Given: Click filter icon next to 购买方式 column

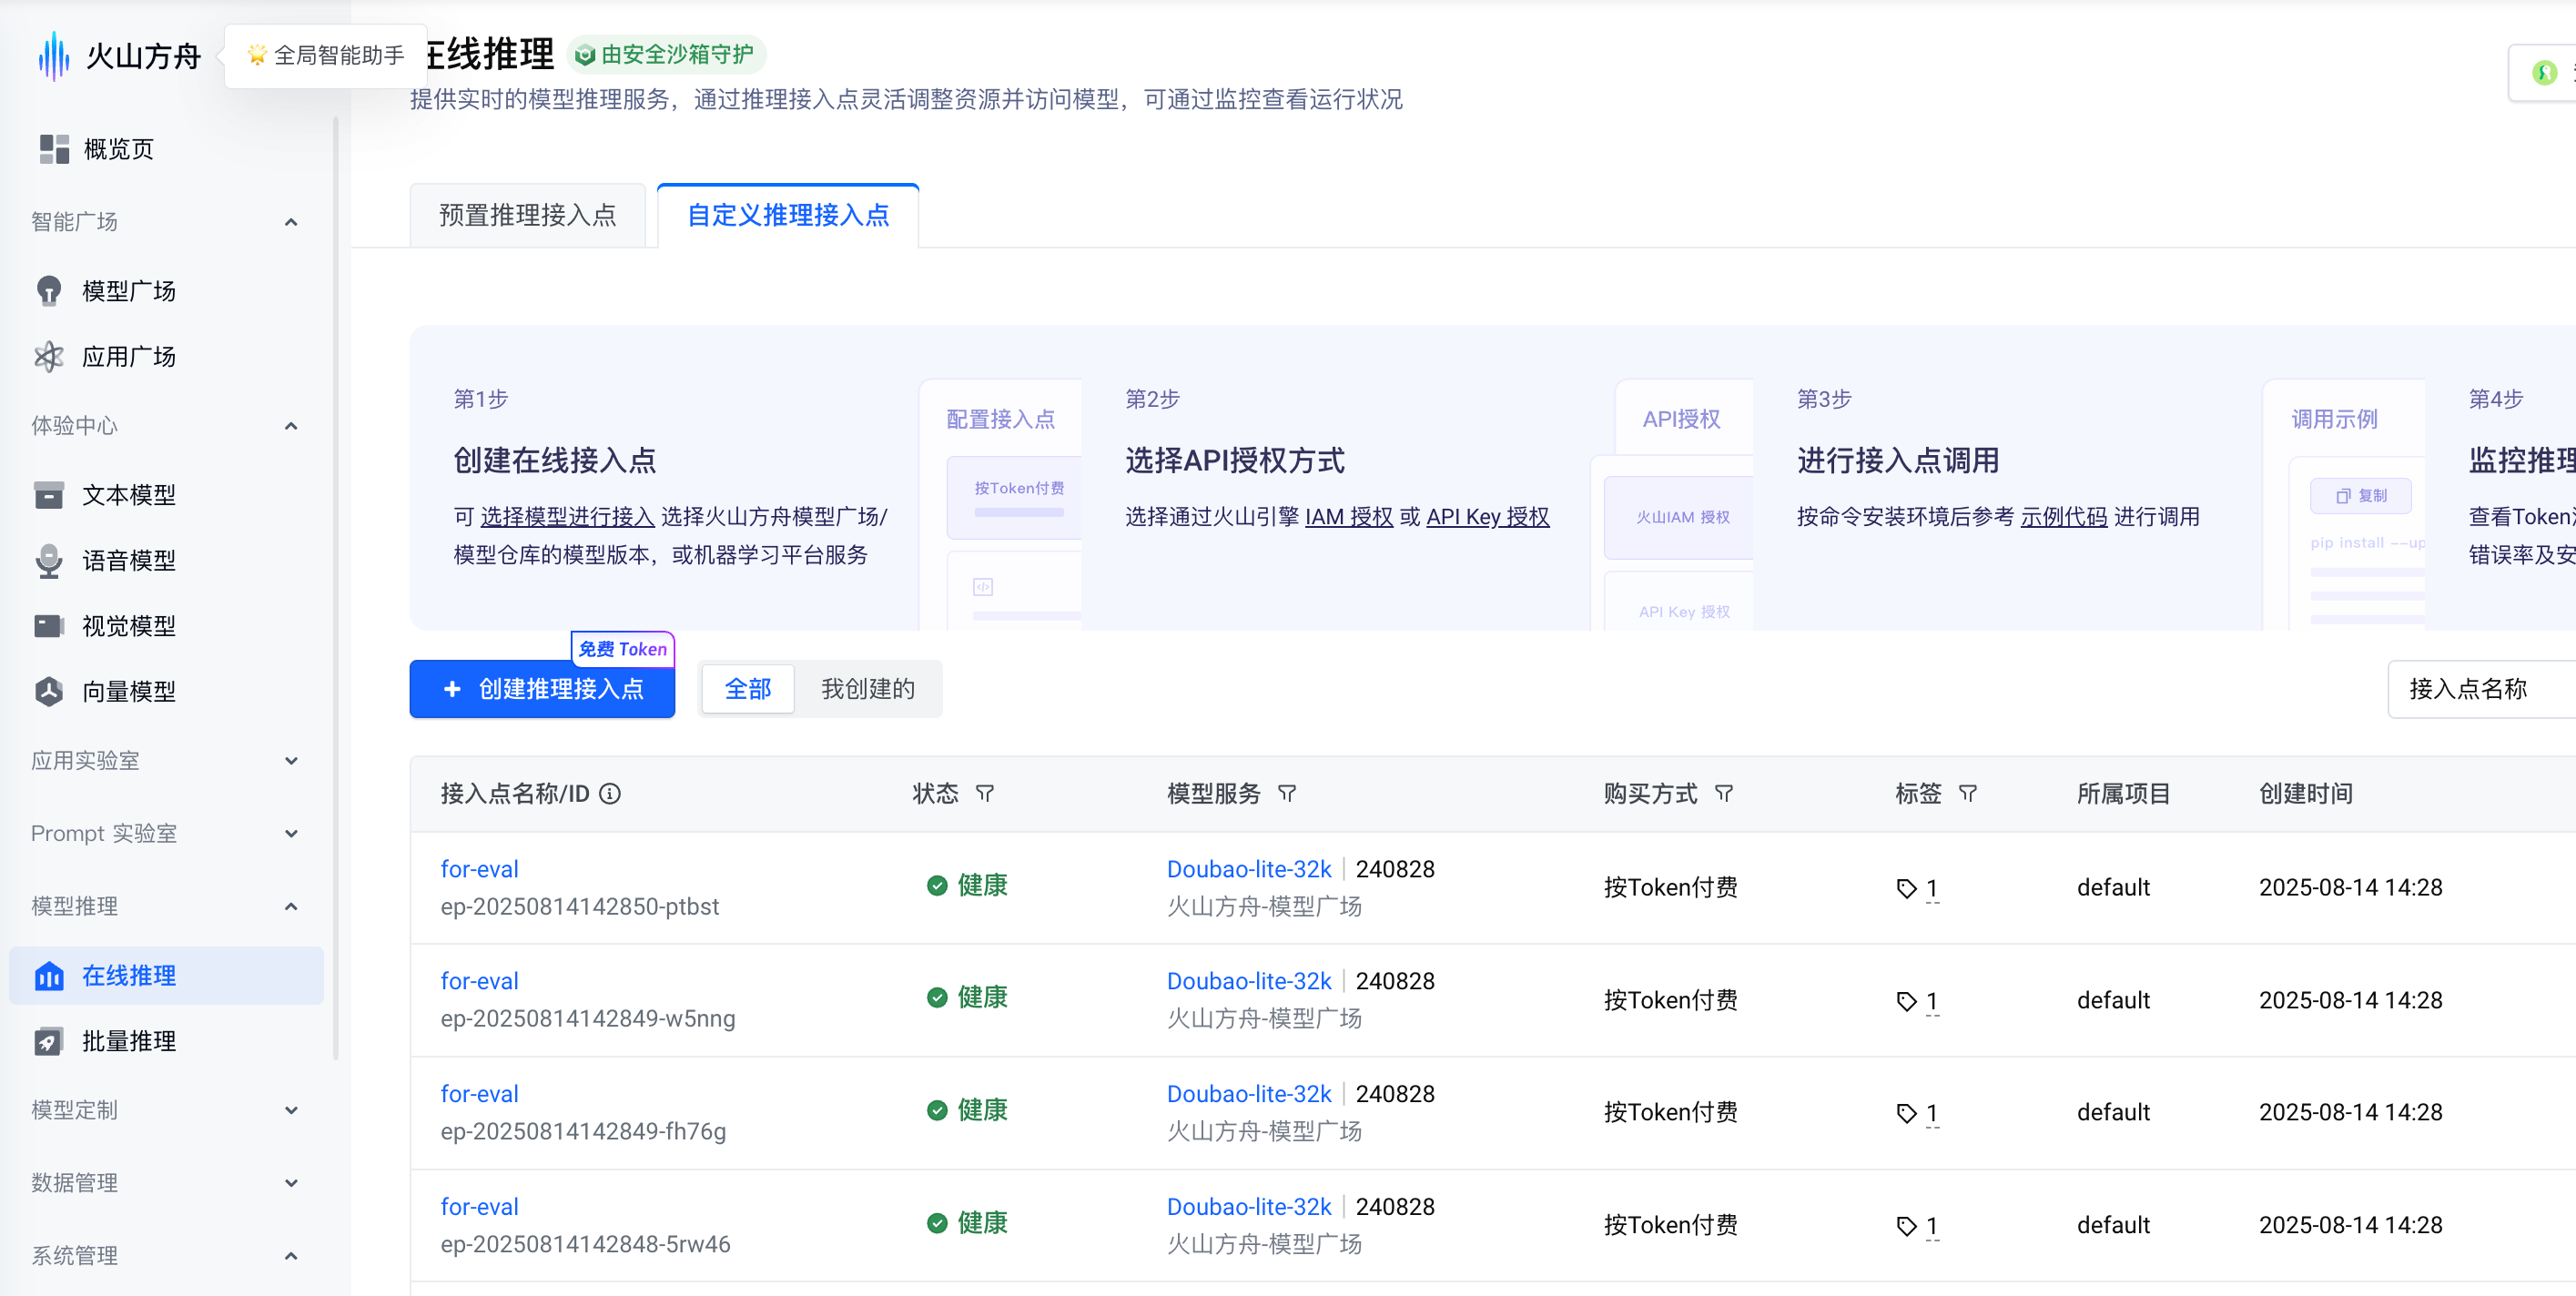Looking at the screenshot, I should point(1724,794).
